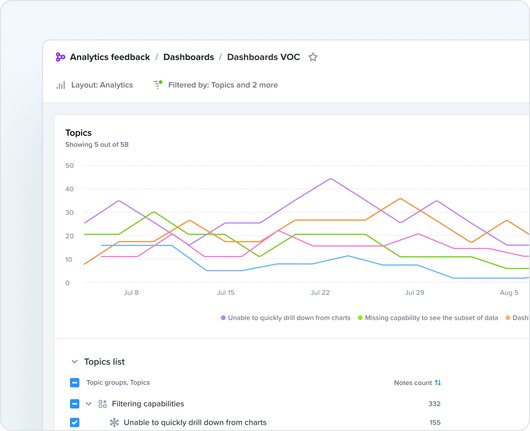Open the Analytics feedback breadcrumb
This screenshot has width=530, height=431.
[x=110, y=57]
